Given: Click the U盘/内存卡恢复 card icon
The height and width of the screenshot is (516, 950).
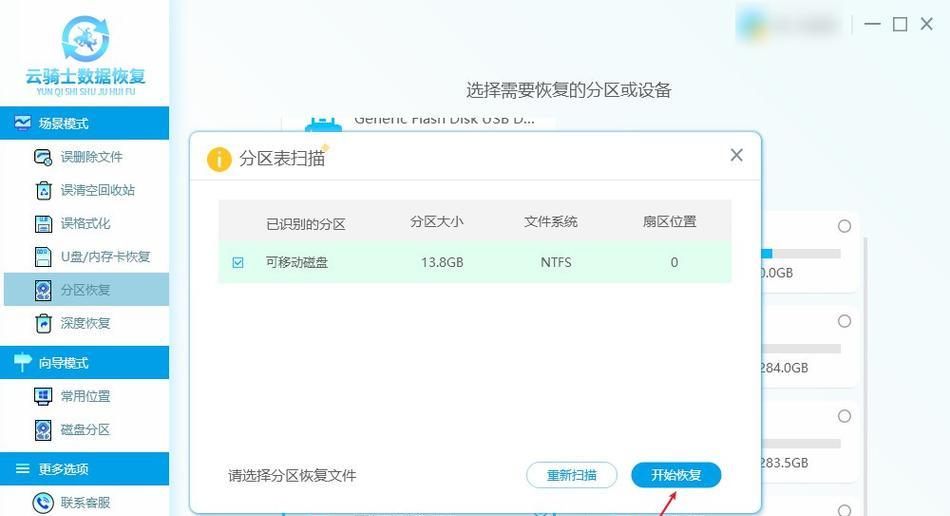Looking at the screenshot, I should pyautogui.click(x=43, y=257).
